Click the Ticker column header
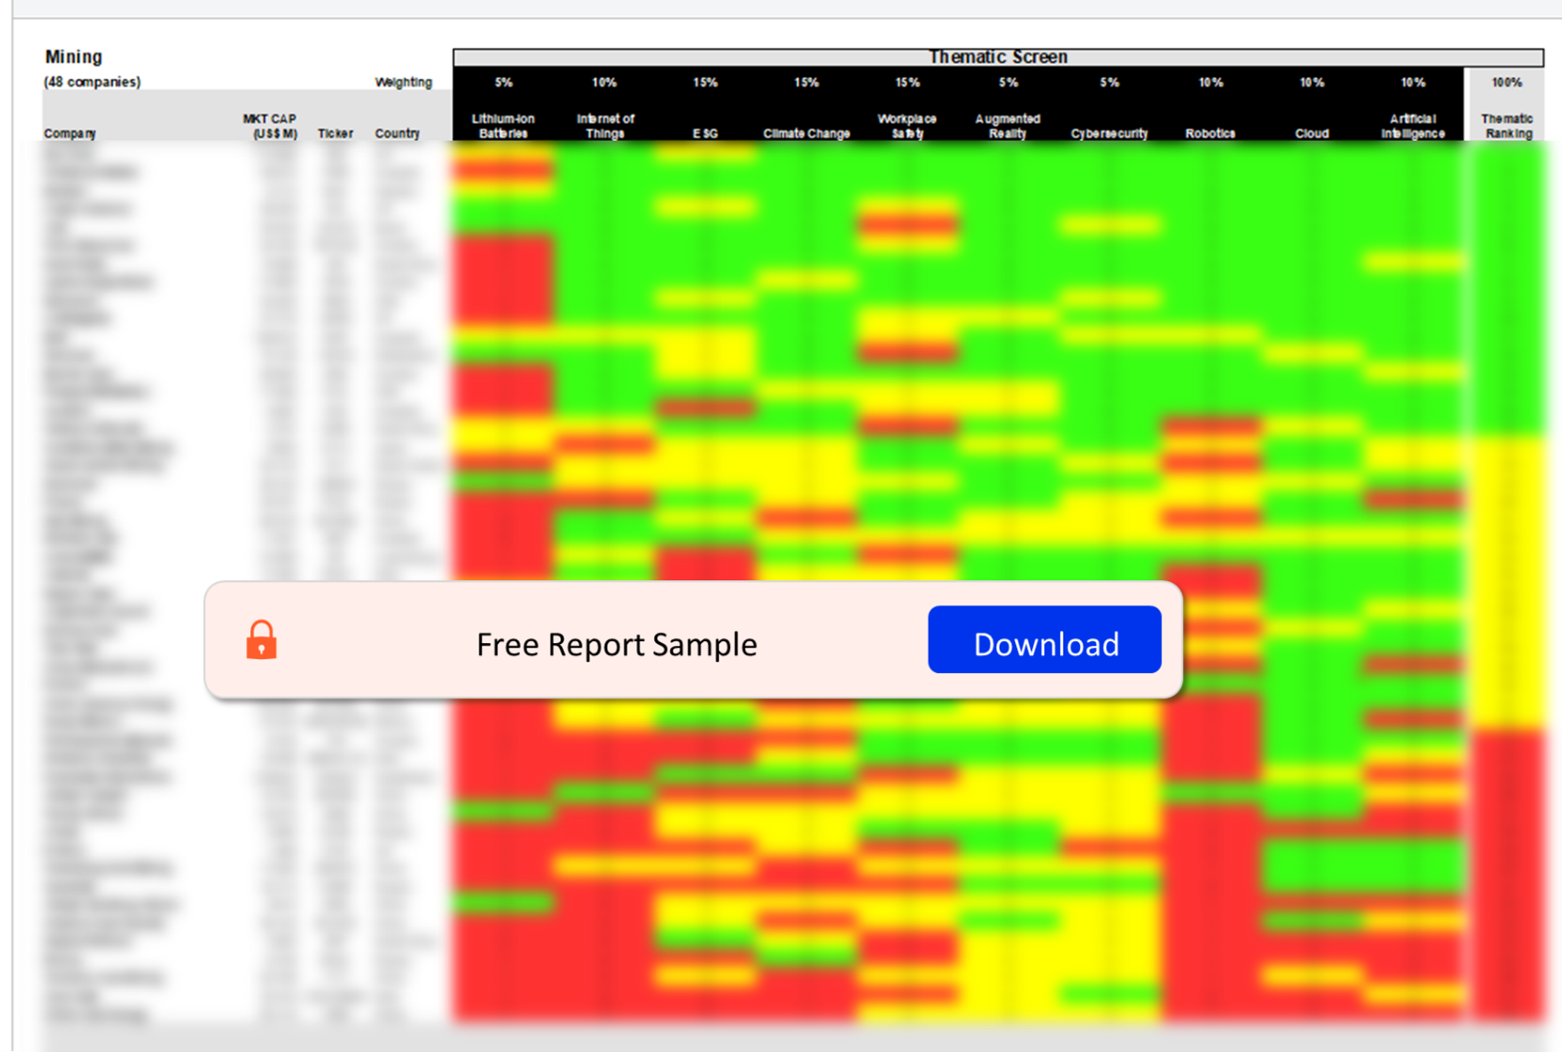Image resolution: width=1562 pixels, height=1052 pixels. [335, 133]
